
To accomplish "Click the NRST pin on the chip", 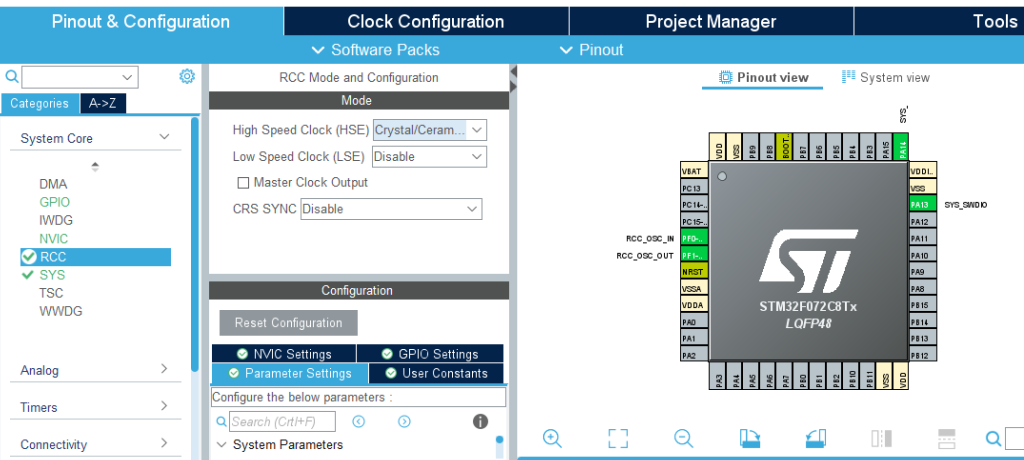I will (x=694, y=271).
